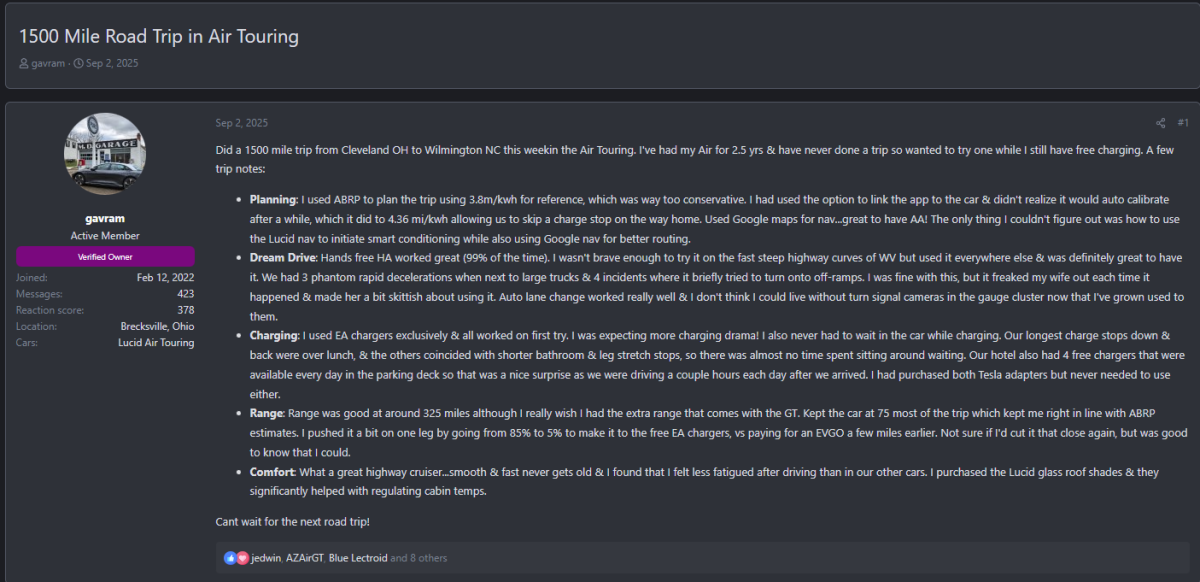Click the thread title 1500 Mile Road Trip
1200x582 pixels.
pos(159,37)
